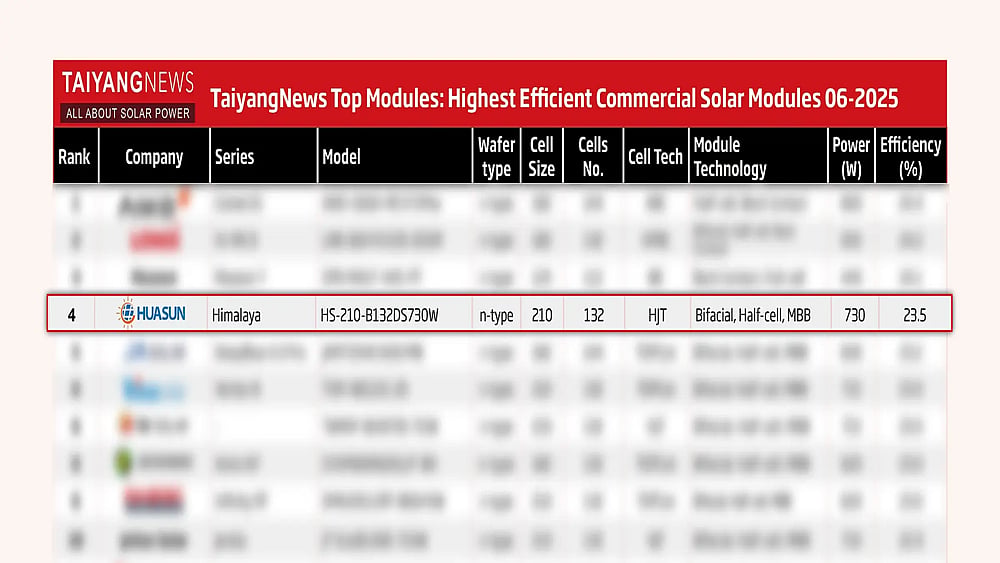Click the 'HJT' cell tech value
1000x563 pixels.
click(x=657, y=315)
